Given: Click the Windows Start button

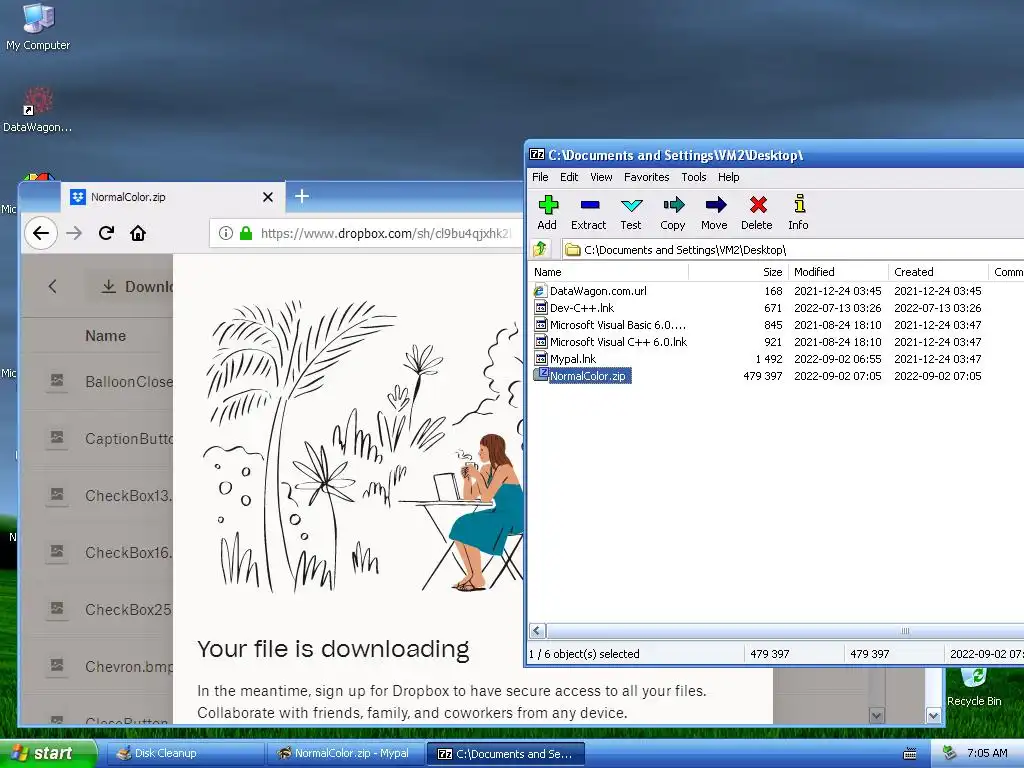Looking at the screenshot, I should 48,754.
